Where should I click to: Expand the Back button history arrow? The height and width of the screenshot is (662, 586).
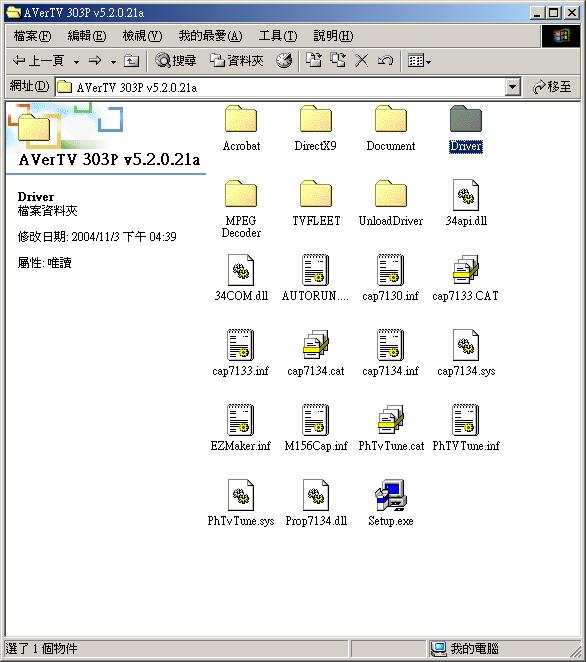[x=76, y=62]
